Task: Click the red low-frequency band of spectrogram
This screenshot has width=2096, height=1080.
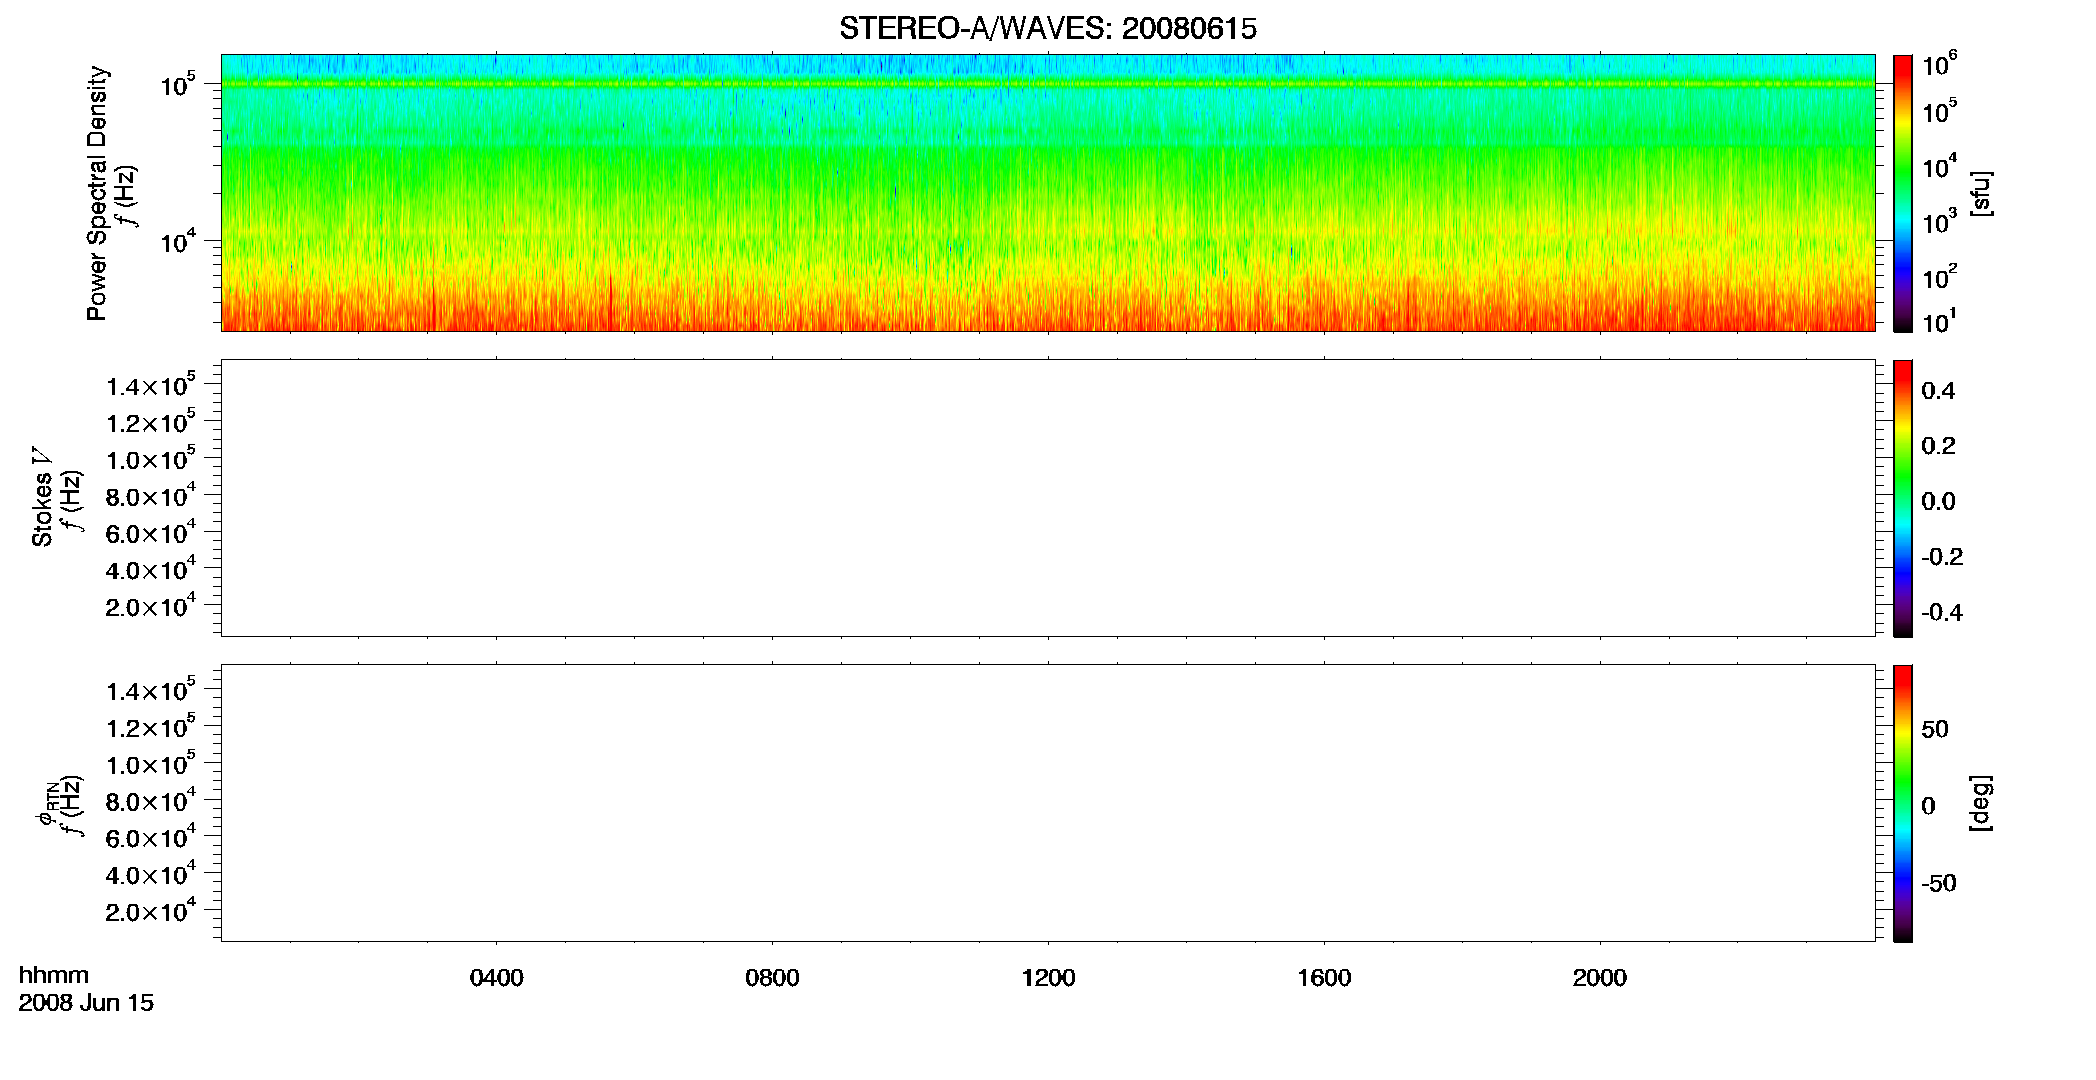Action: pos(1048,312)
